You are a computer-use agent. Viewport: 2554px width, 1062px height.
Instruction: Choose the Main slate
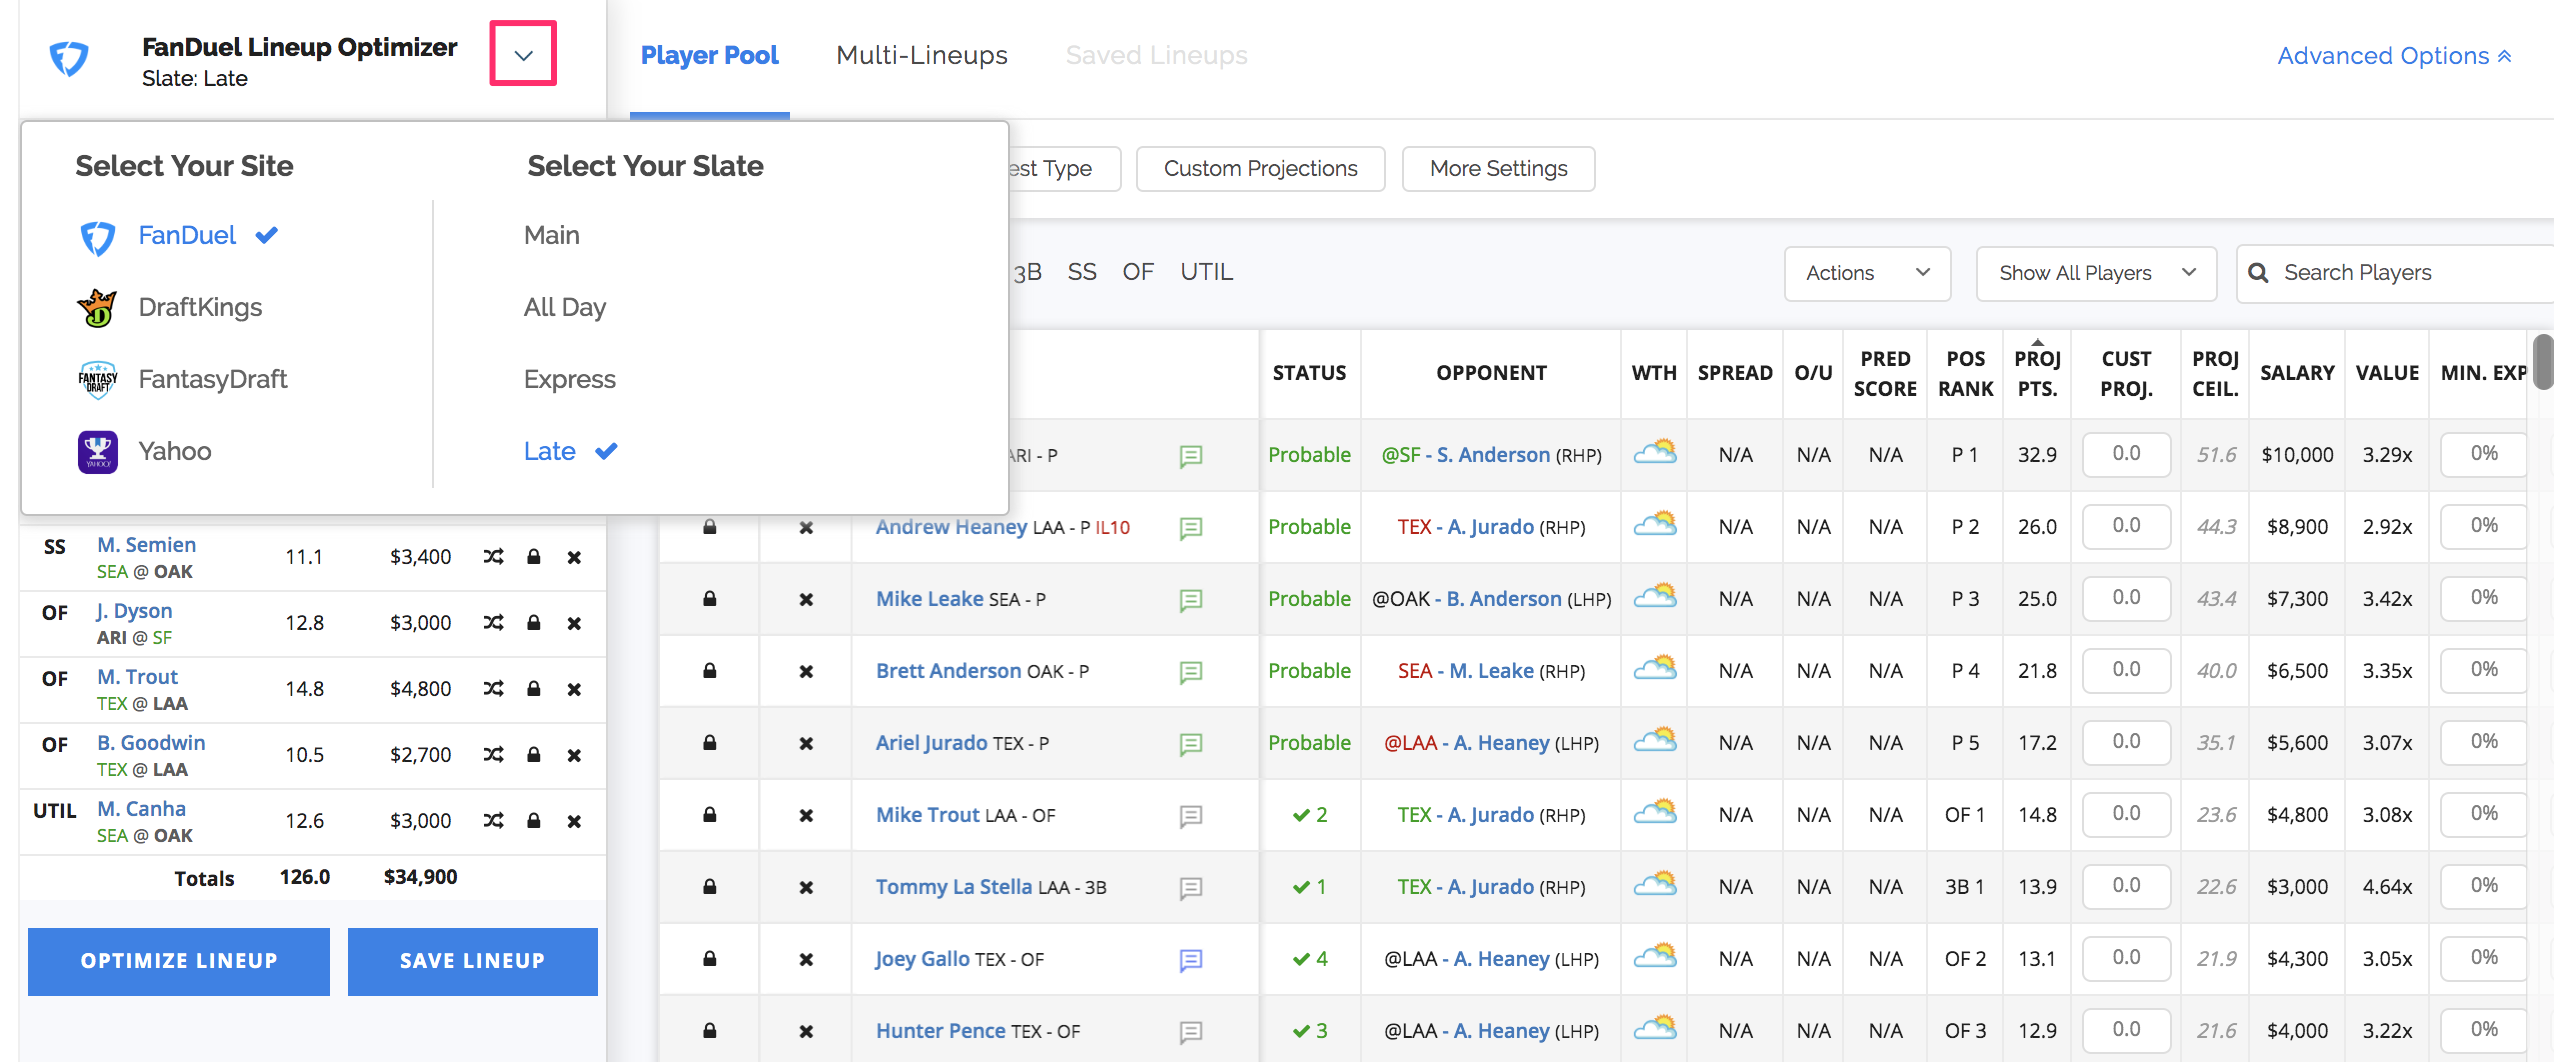tap(551, 235)
